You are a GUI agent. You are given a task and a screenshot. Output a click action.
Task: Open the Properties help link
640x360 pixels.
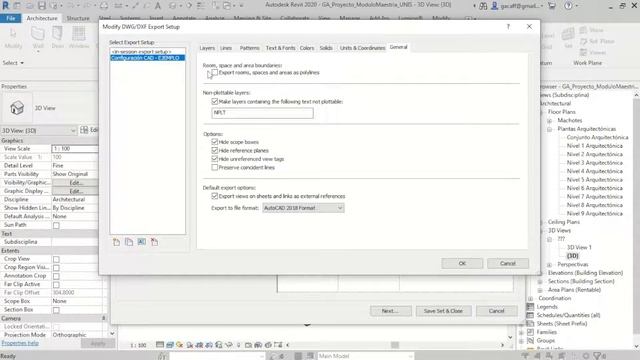pyautogui.click(x=20, y=343)
